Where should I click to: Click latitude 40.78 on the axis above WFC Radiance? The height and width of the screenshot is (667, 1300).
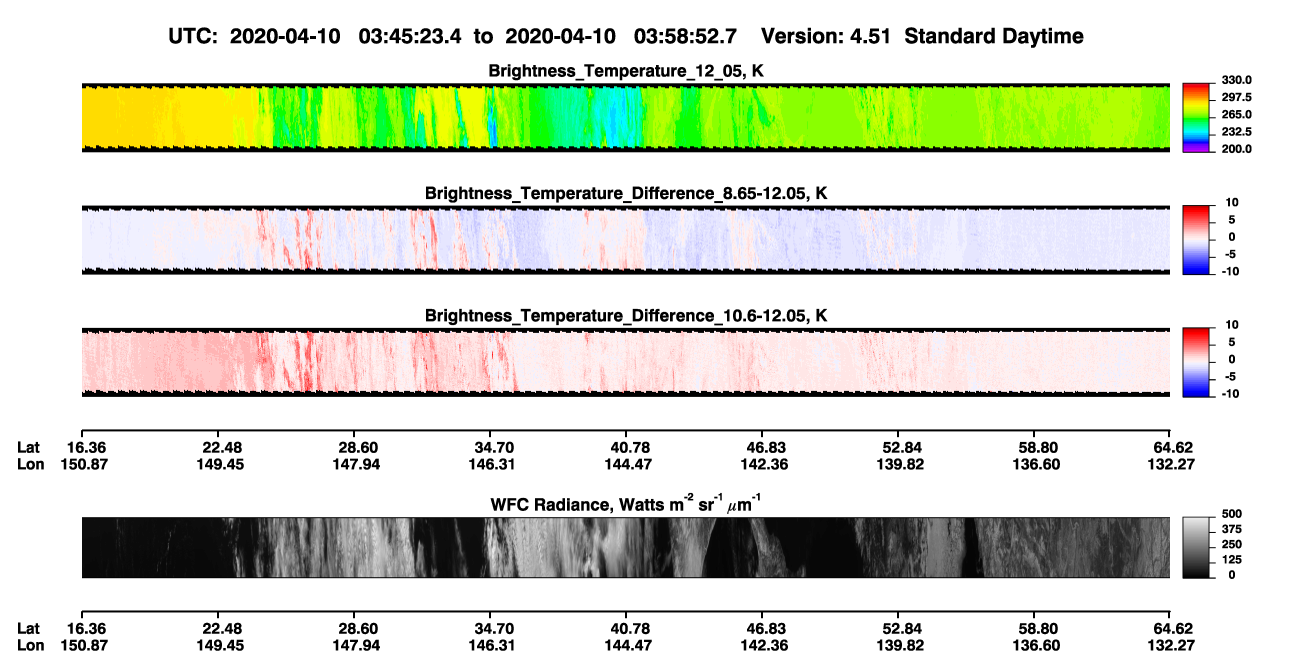pos(626,447)
